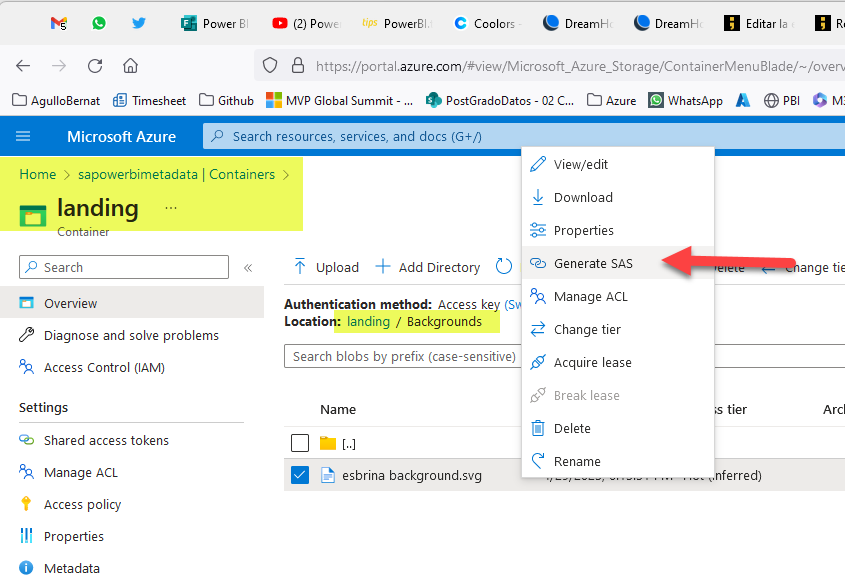Click the browser home icon
845x580 pixels.
pos(130,66)
